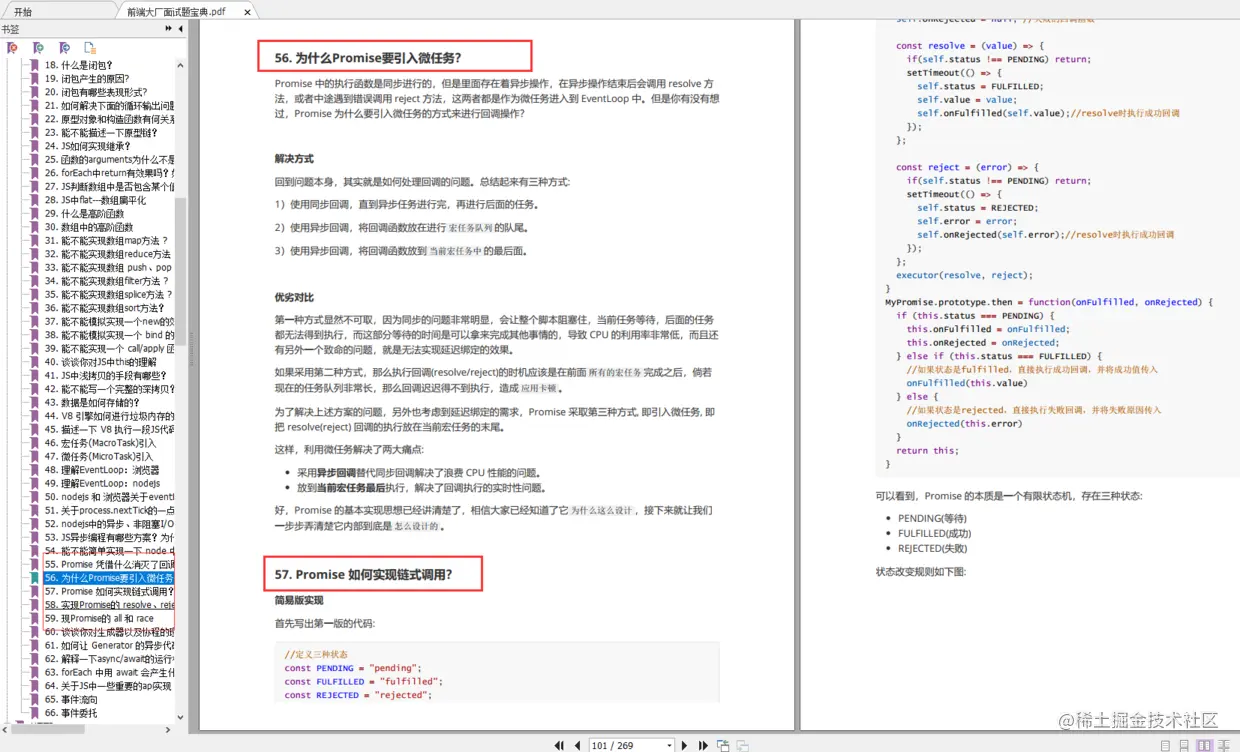Image resolution: width=1240 pixels, height=752 pixels.
Task: Open bookmark 59. 现Promise的 all 和 race
Action: (x=99, y=618)
